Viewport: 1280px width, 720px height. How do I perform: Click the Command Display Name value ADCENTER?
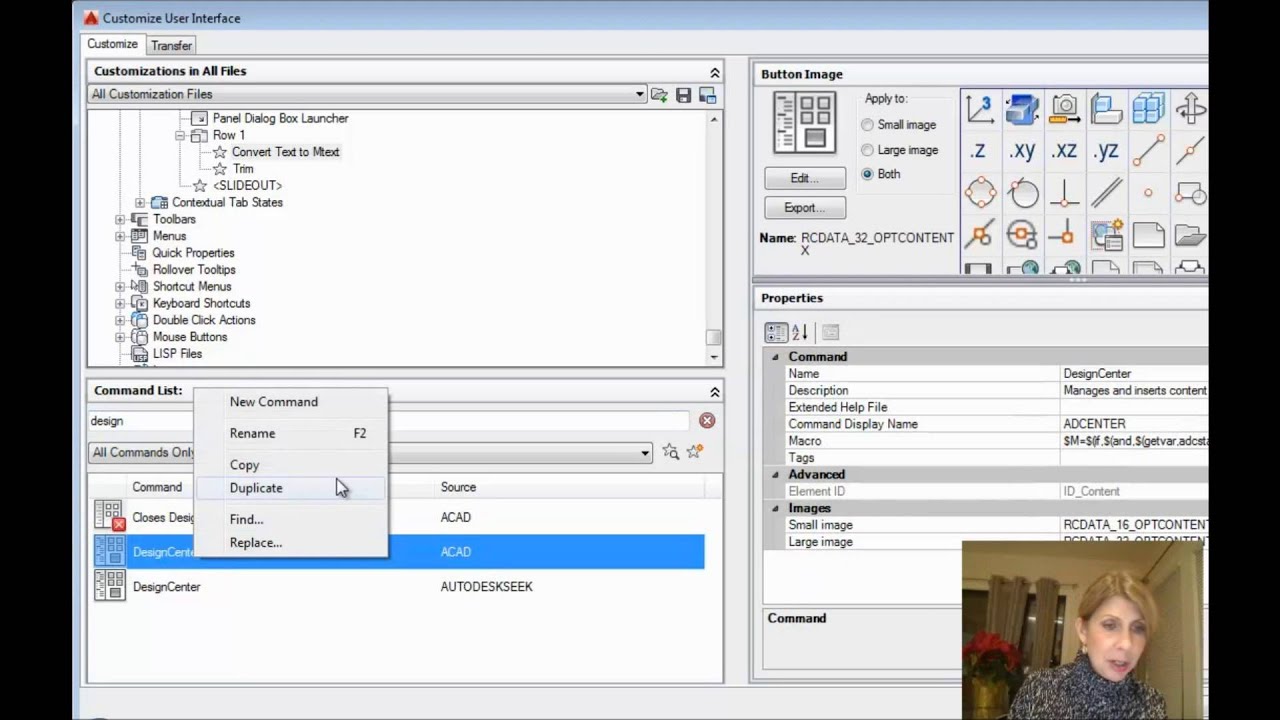[x=1134, y=424]
